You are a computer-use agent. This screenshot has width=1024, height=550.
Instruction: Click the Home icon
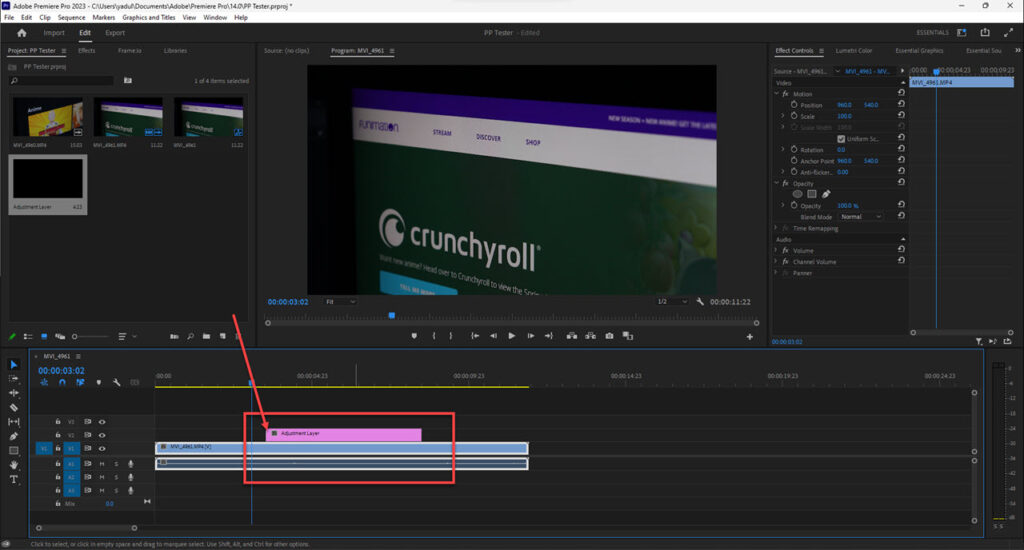click(x=22, y=33)
